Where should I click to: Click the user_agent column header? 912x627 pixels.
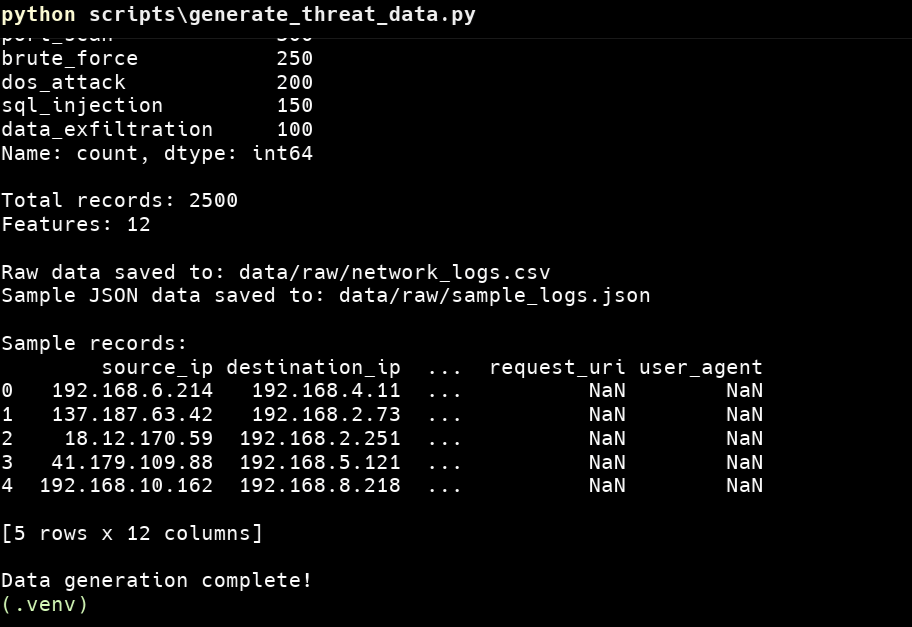coord(700,368)
